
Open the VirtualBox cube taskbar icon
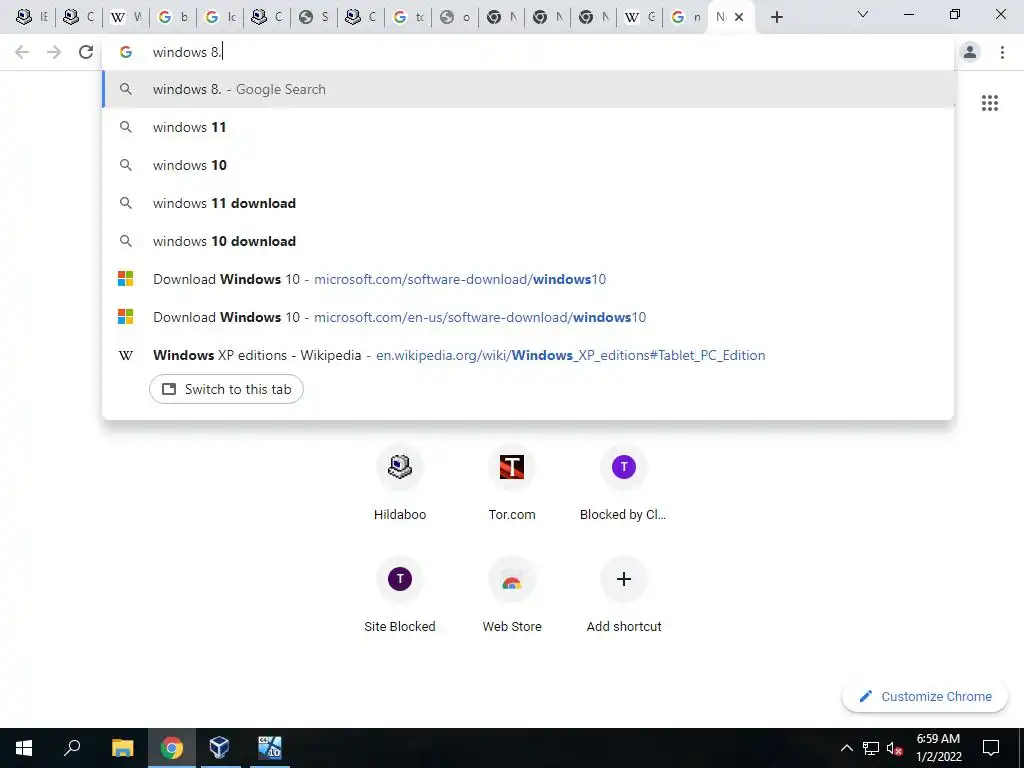[220, 748]
